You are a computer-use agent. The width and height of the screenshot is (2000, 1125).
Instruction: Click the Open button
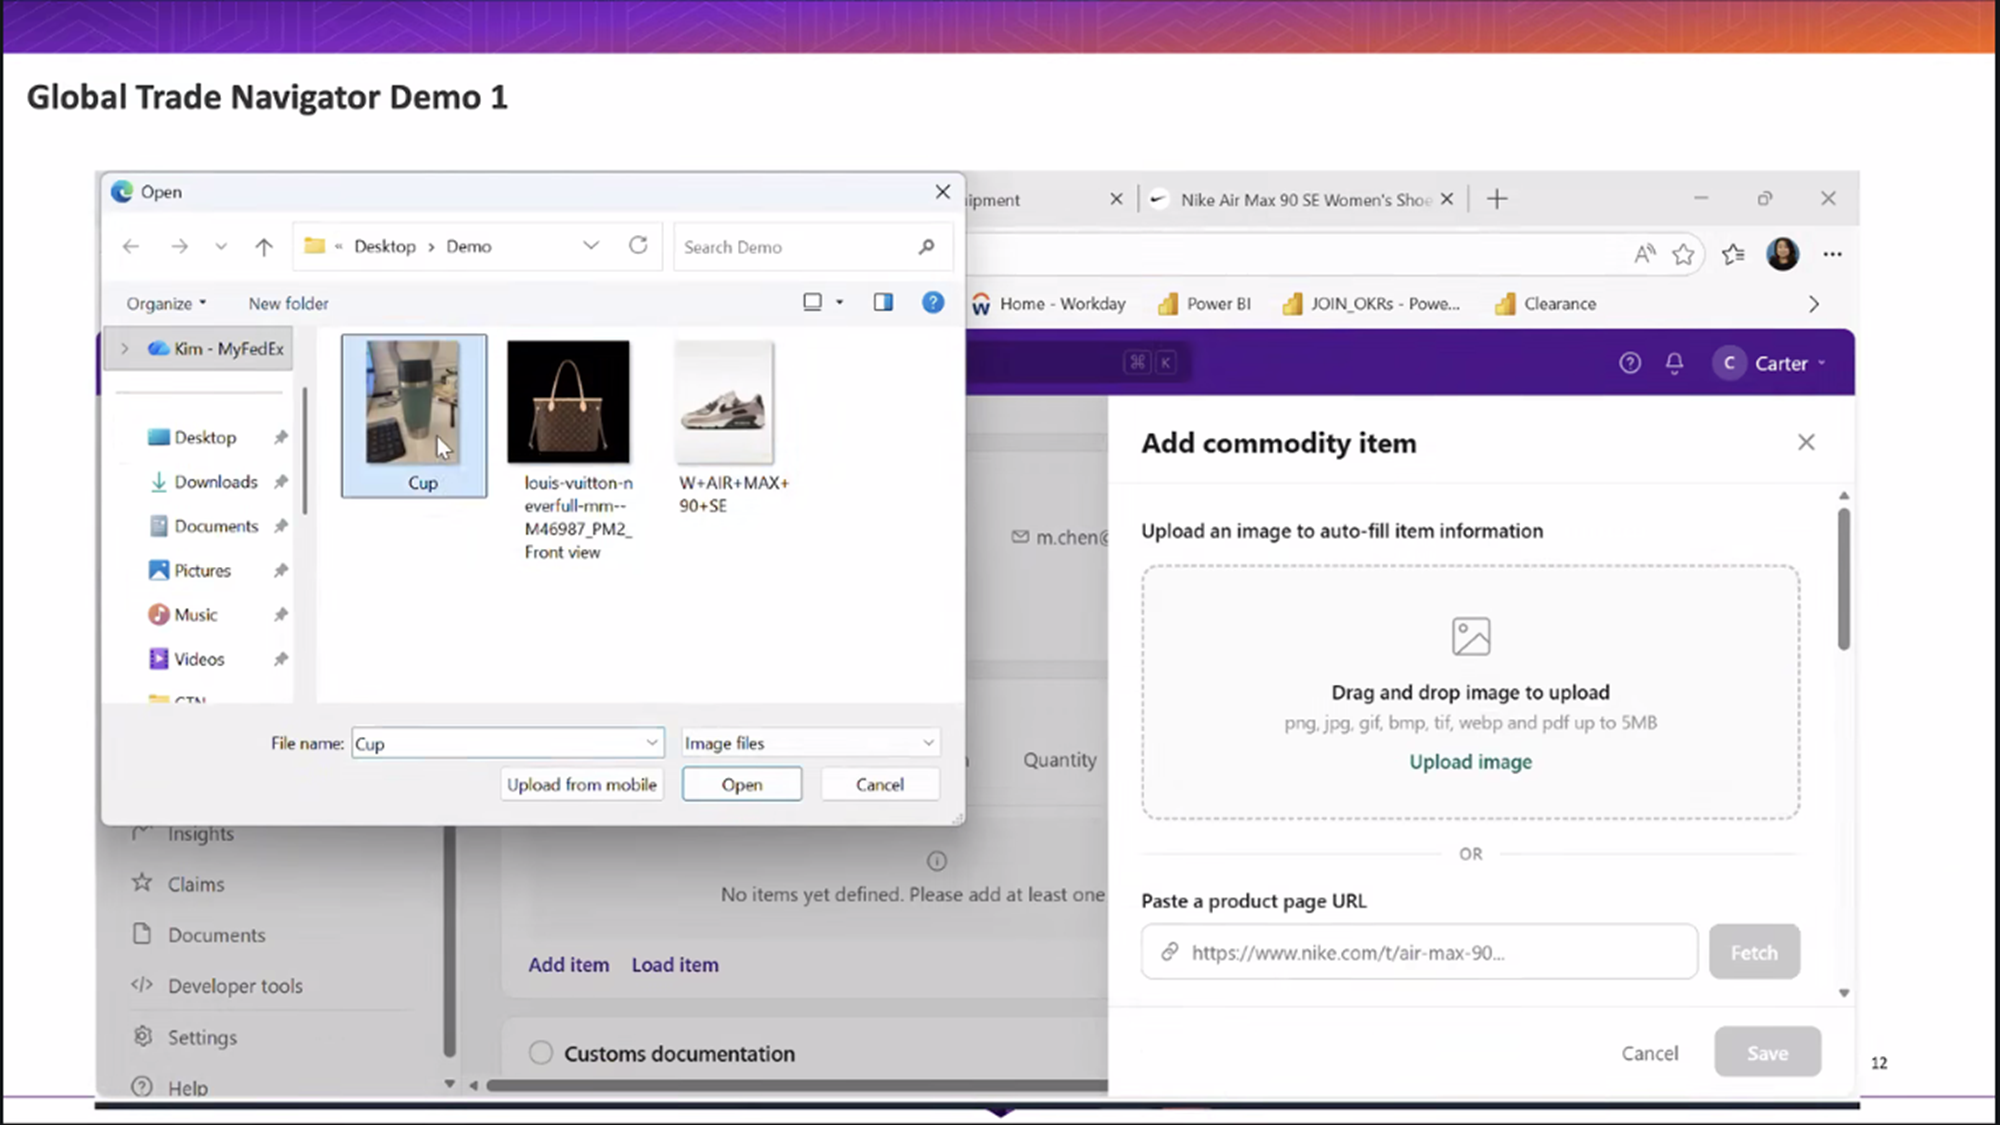coord(742,784)
